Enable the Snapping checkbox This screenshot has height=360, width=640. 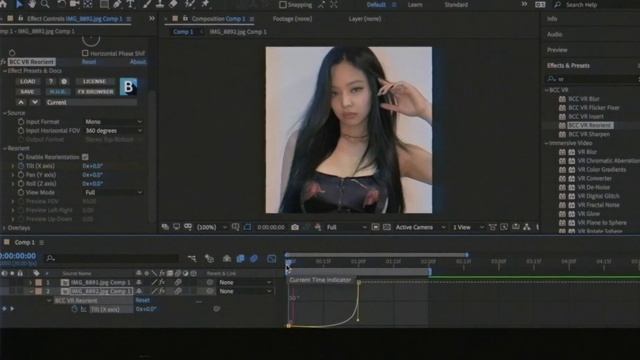pos(282,4)
